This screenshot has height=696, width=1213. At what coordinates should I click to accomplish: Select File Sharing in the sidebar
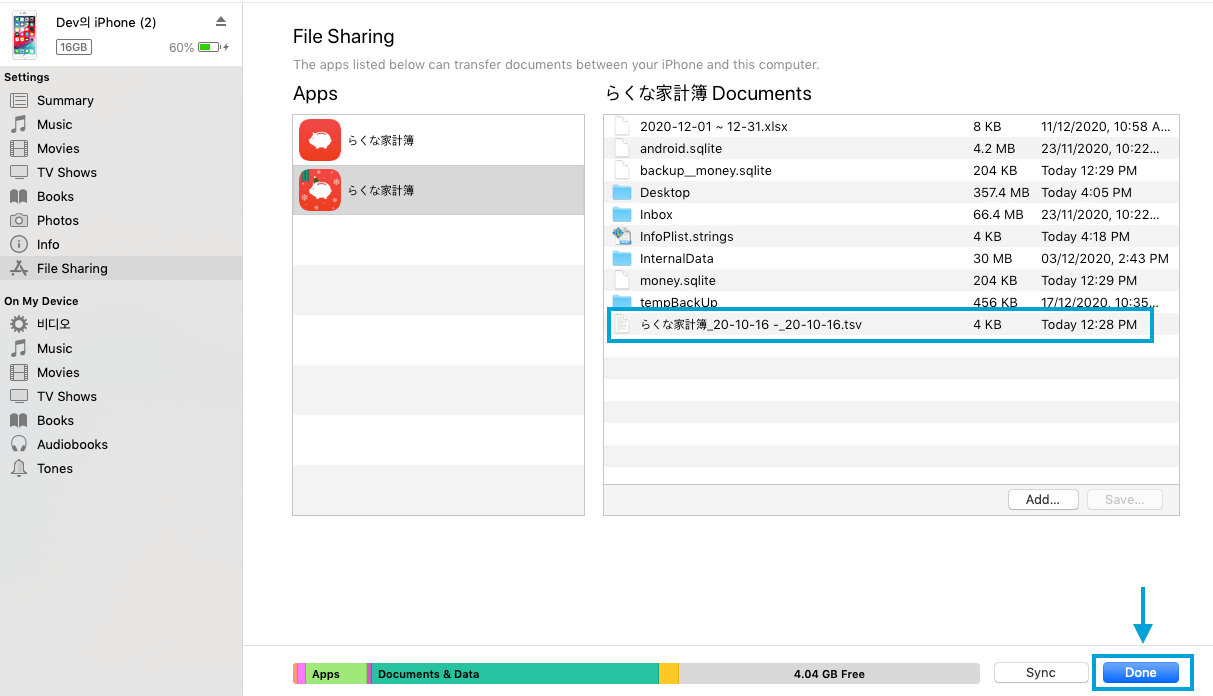[x=72, y=268]
